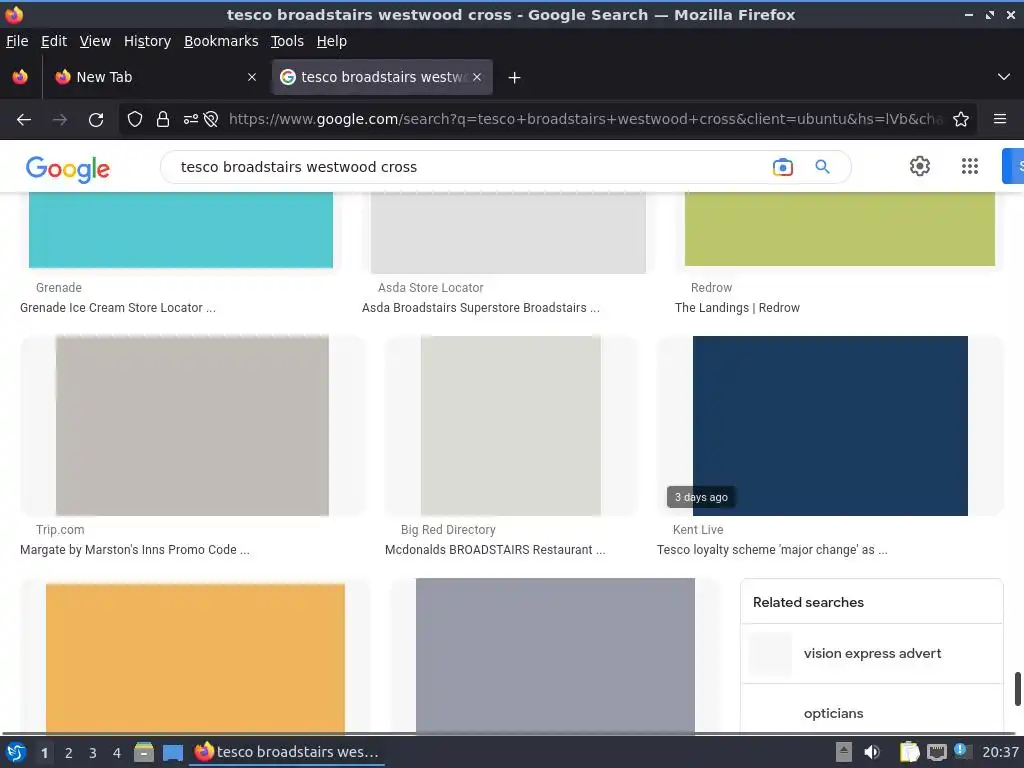The height and width of the screenshot is (768, 1024).
Task: Click the 20:37 clock in tray
Action: [1000, 752]
